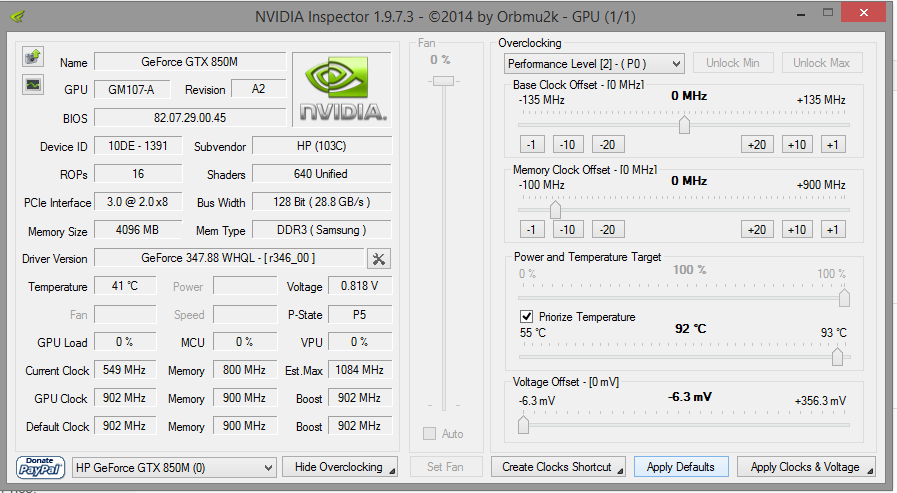Click the ROPs value 16
The image size is (897, 493).
click(138, 174)
